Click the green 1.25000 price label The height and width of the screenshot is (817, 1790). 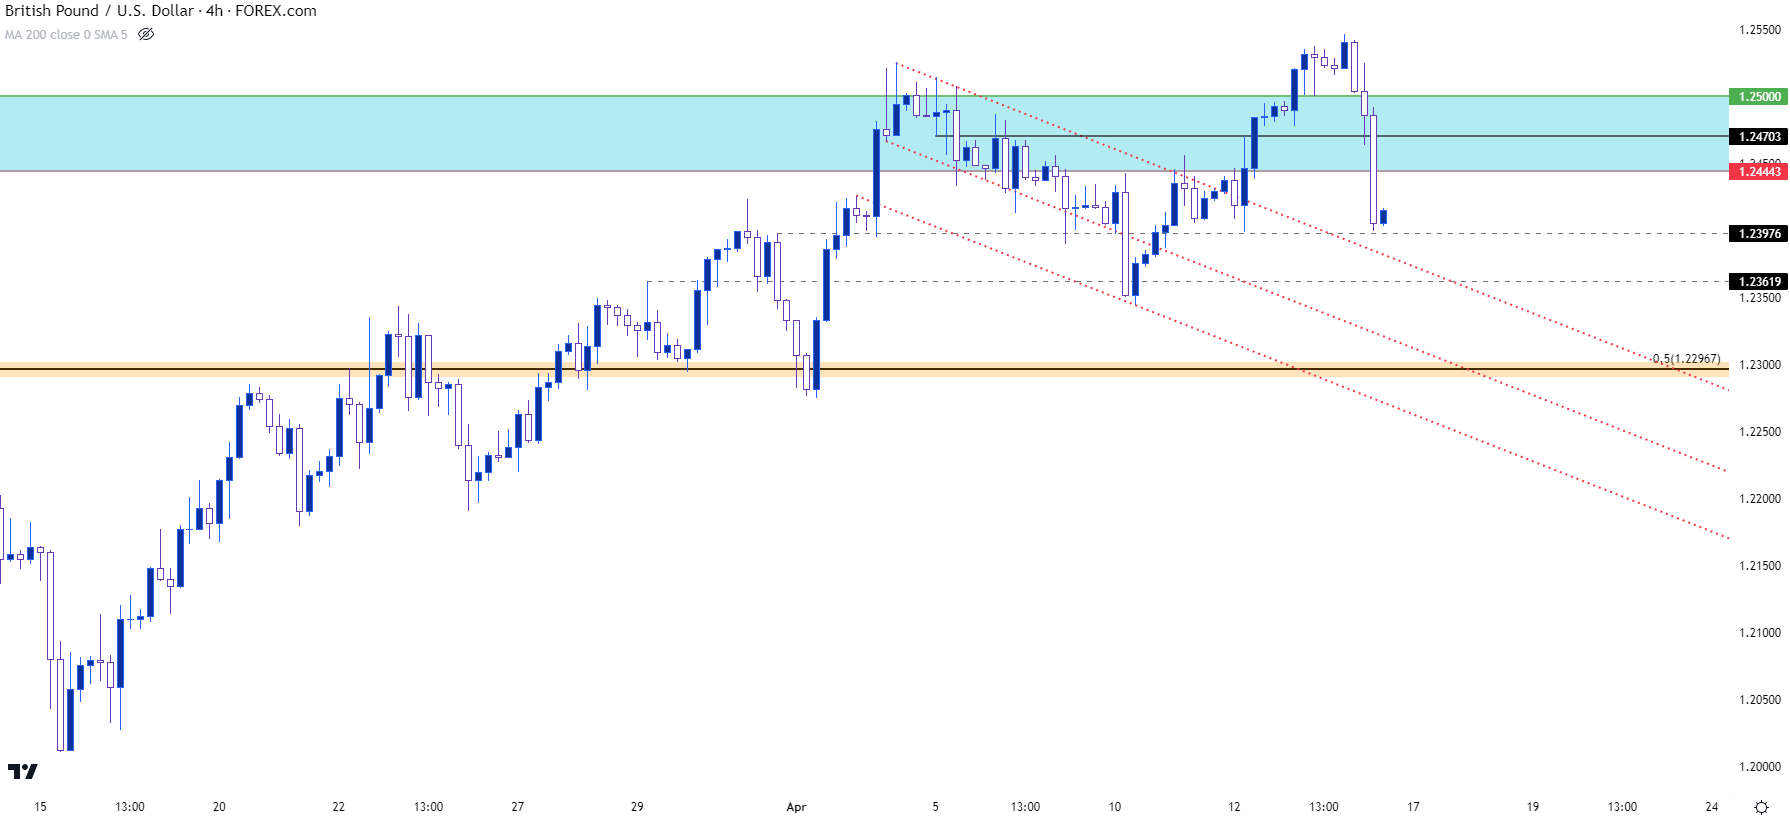1758,97
